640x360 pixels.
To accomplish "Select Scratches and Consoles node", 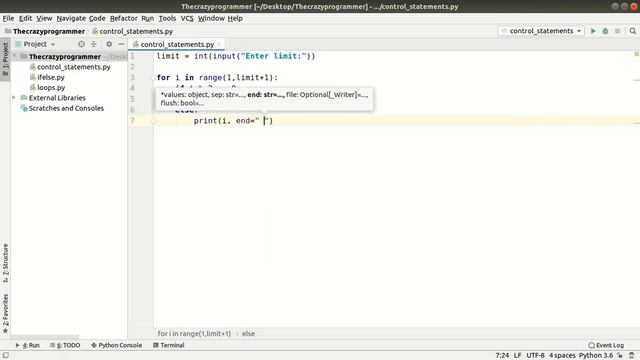I will coord(62,108).
